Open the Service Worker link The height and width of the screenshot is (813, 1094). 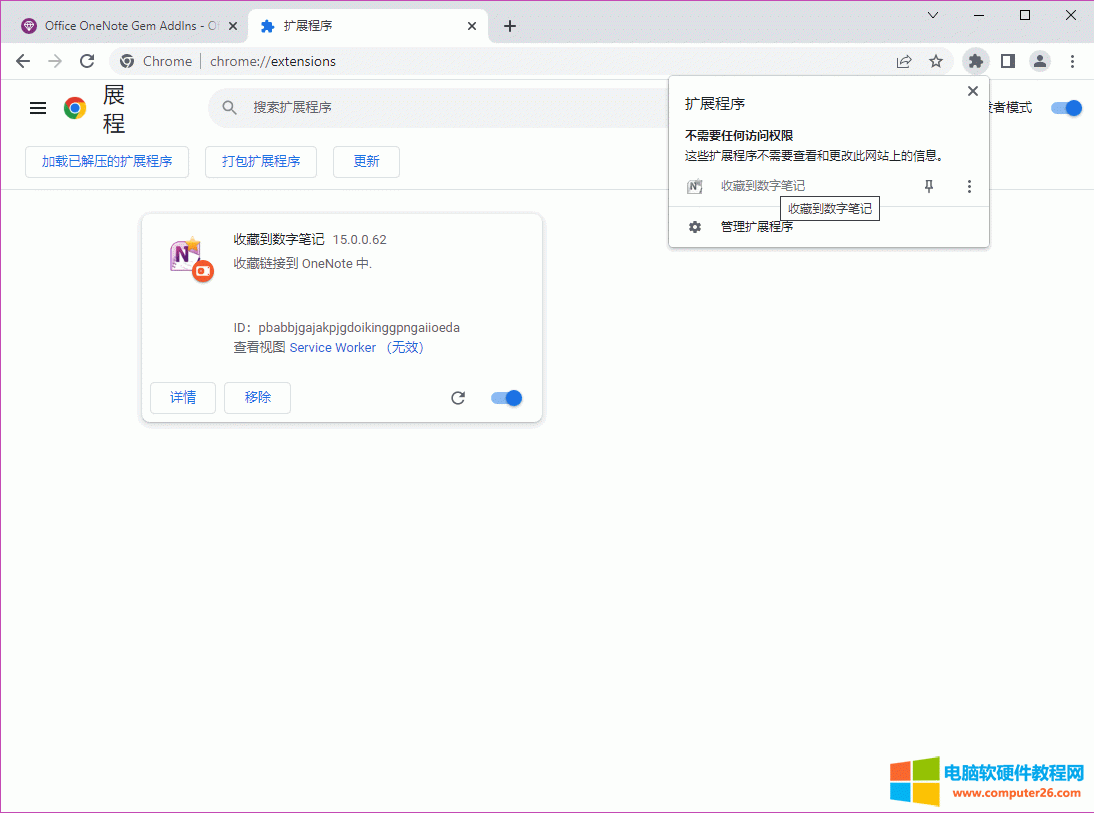point(332,348)
